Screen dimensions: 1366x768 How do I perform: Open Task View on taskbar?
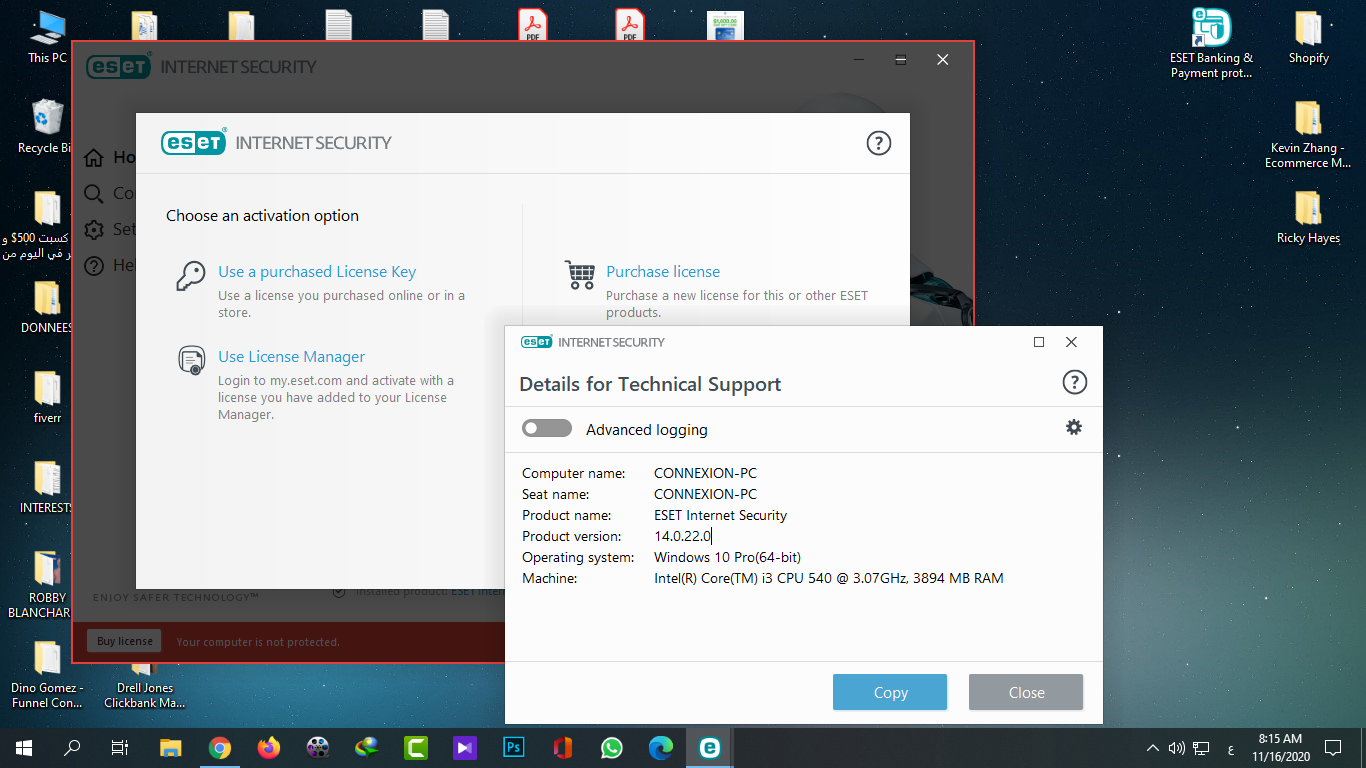(120, 747)
